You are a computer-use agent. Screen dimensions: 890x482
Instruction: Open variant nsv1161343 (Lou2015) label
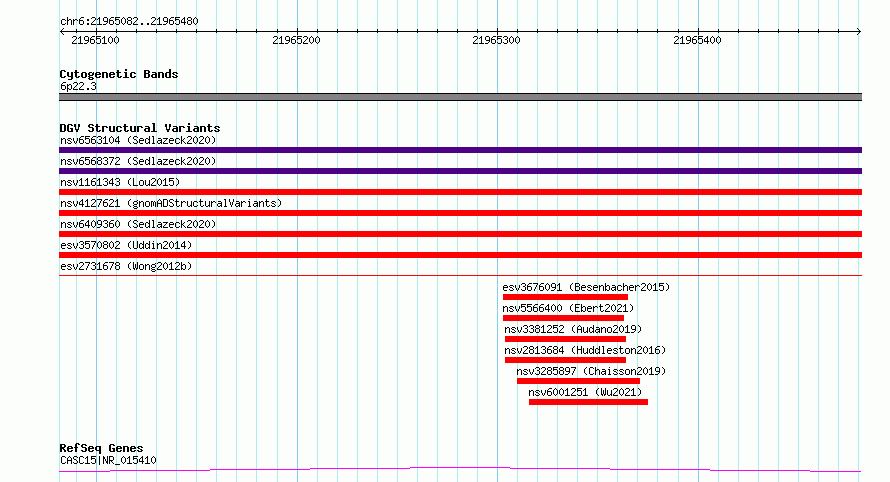pyautogui.click(x=120, y=182)
